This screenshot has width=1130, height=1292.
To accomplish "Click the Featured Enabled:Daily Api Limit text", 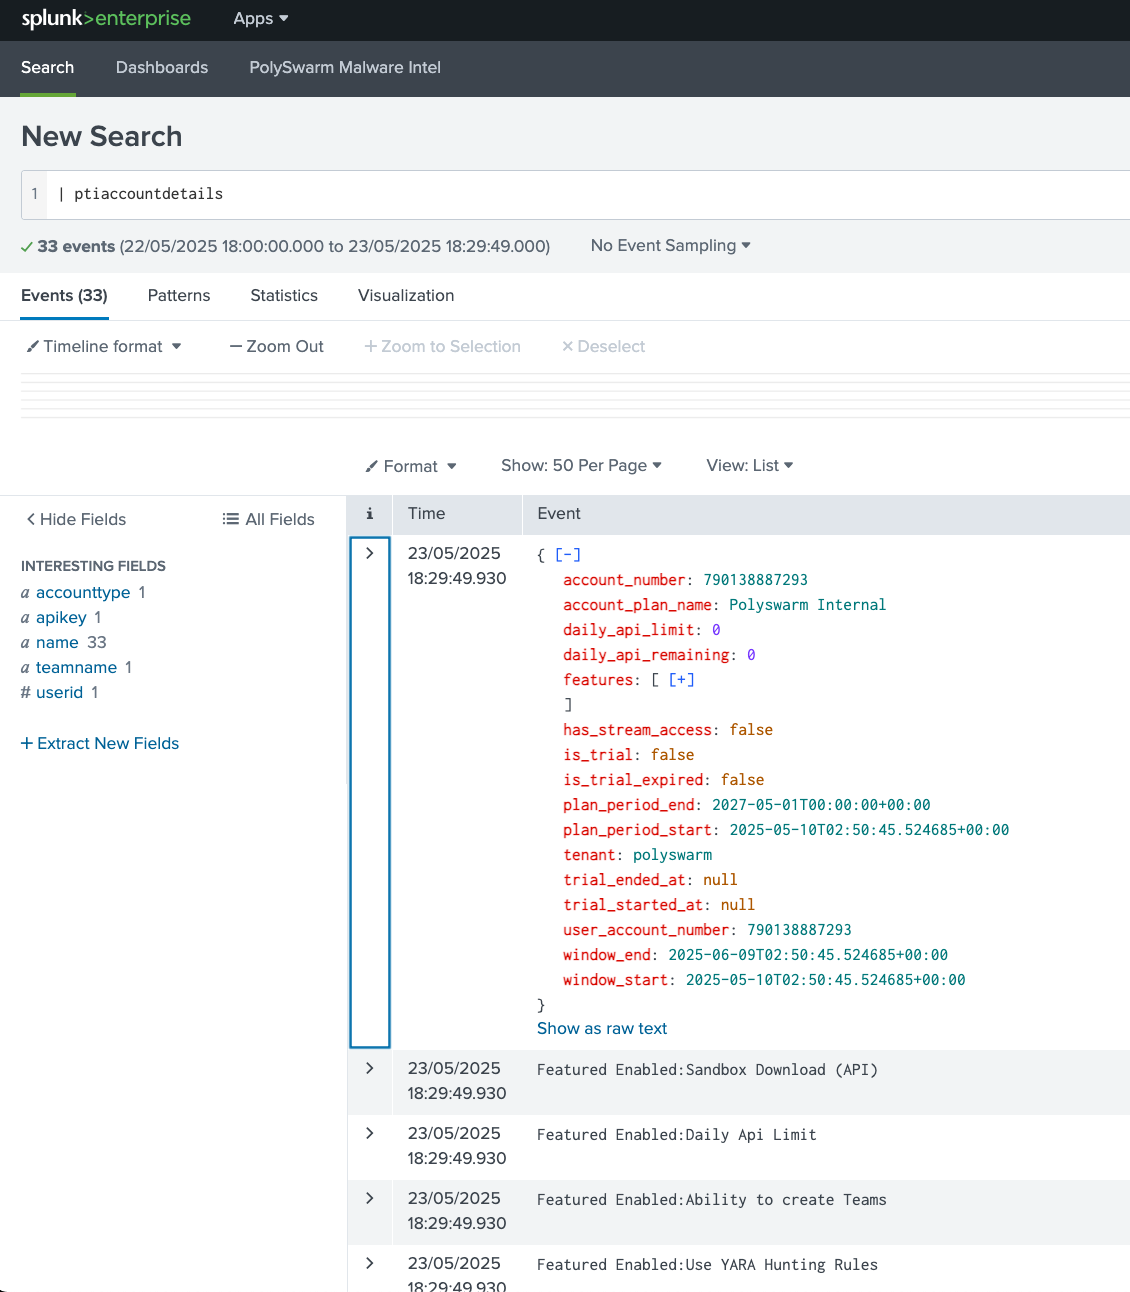I will click(677, 1135).
